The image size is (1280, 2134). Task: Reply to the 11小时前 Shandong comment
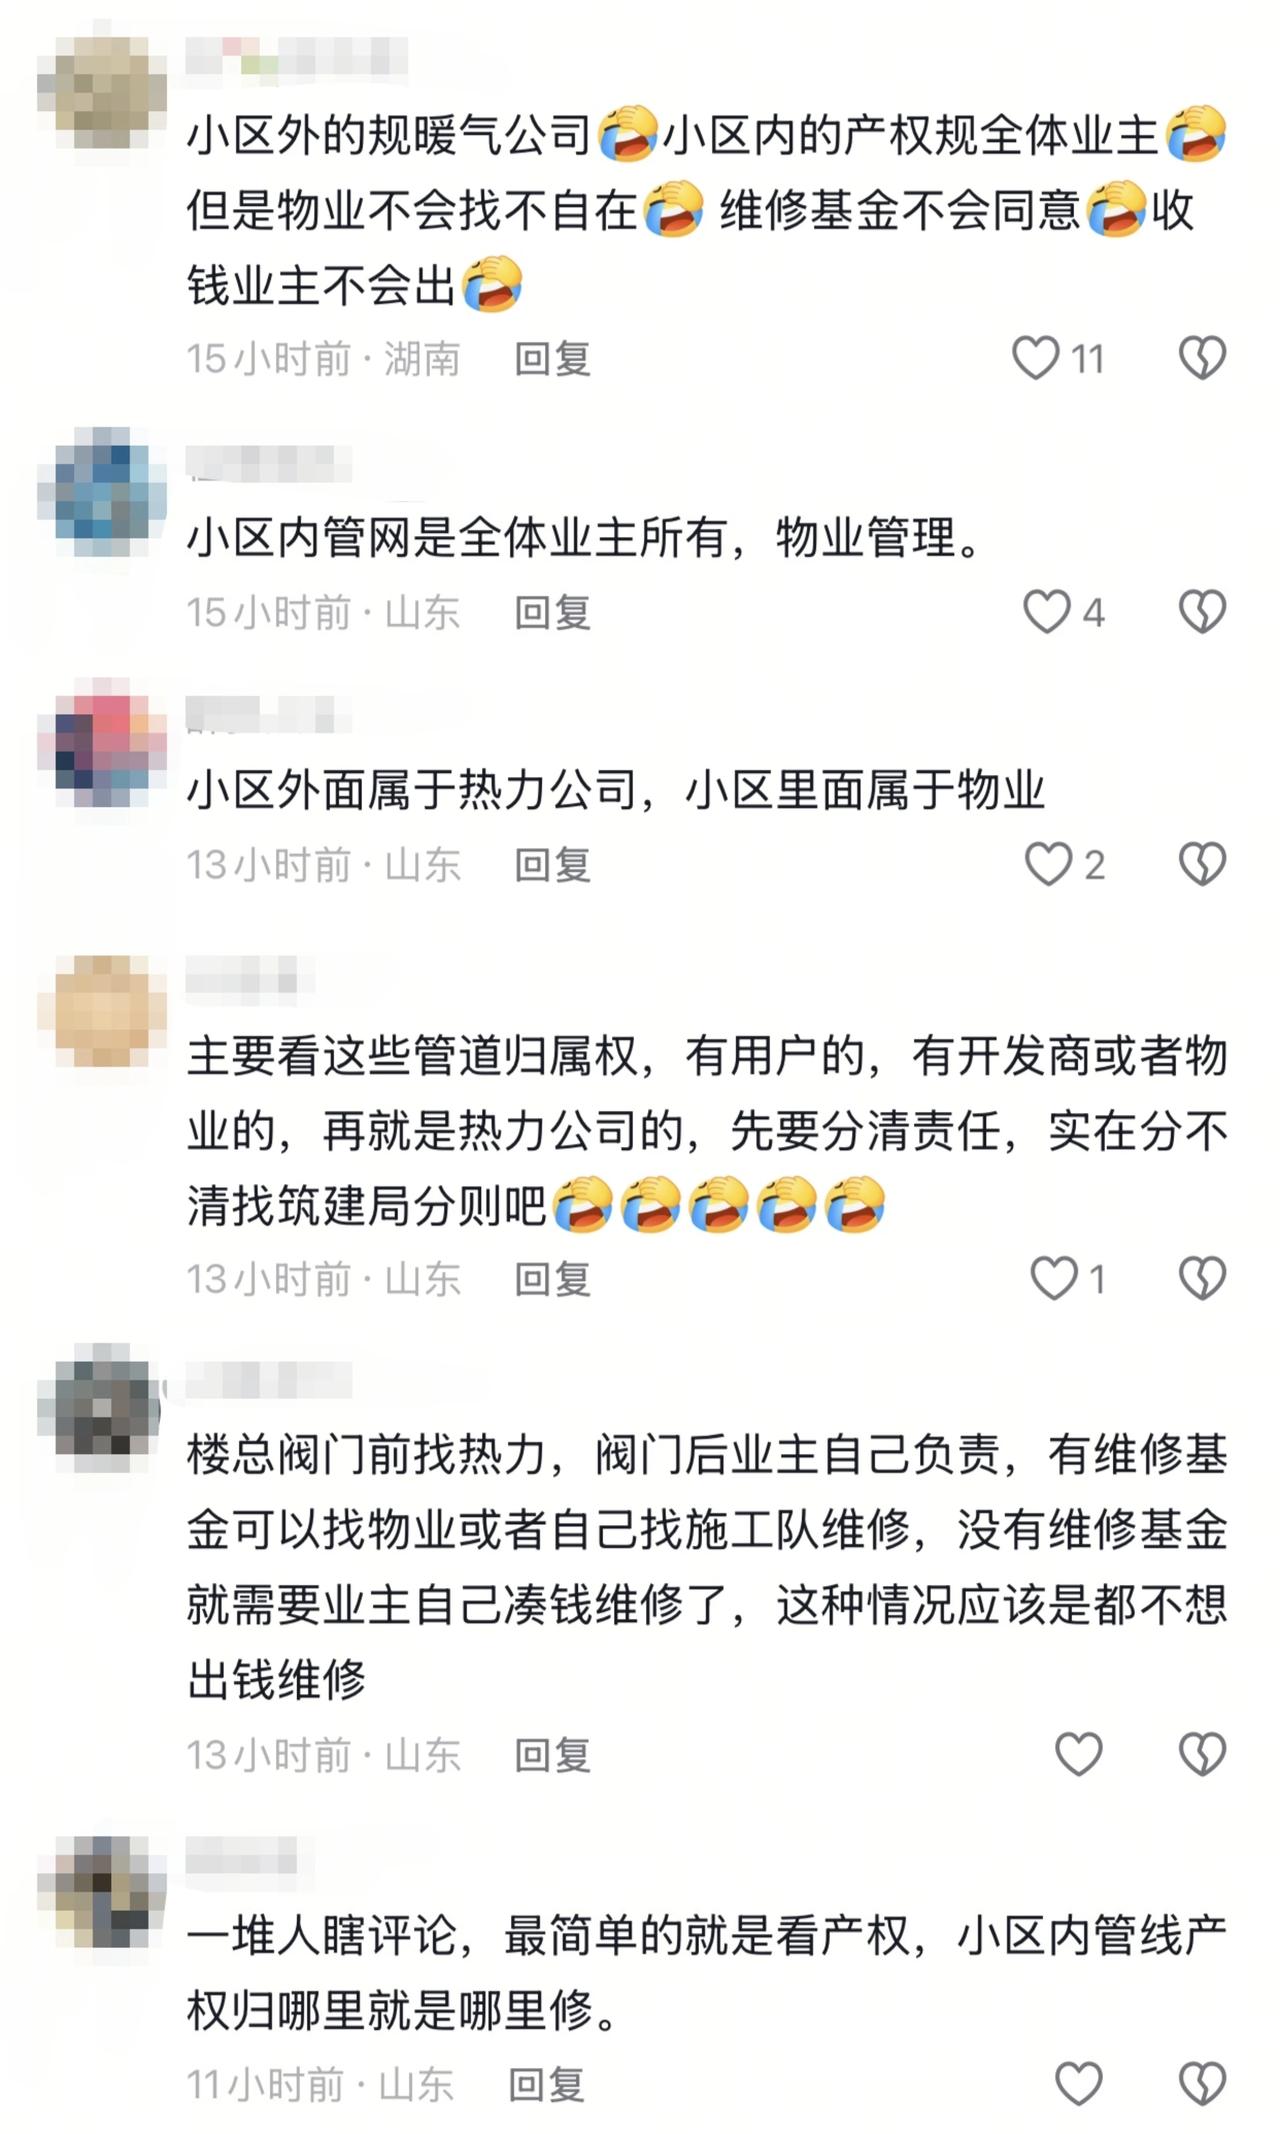coord(546,2085)
